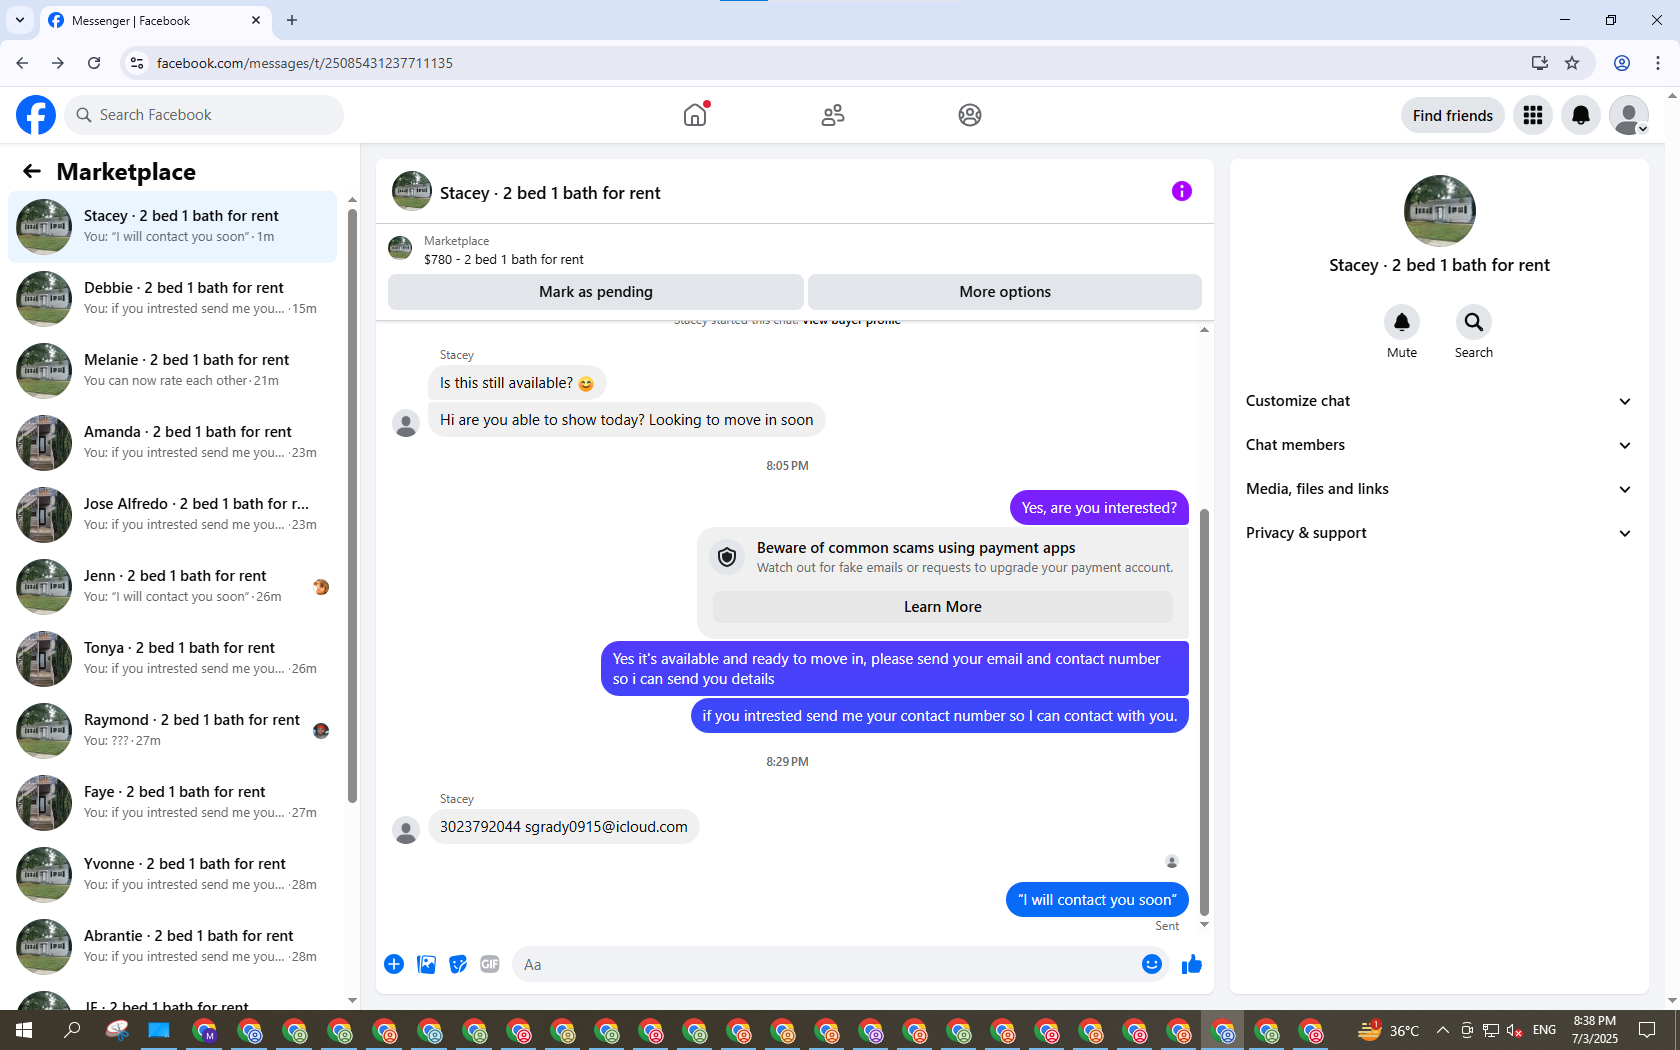Open the $780 Marketplace listing link

click(x=504, y=259)
